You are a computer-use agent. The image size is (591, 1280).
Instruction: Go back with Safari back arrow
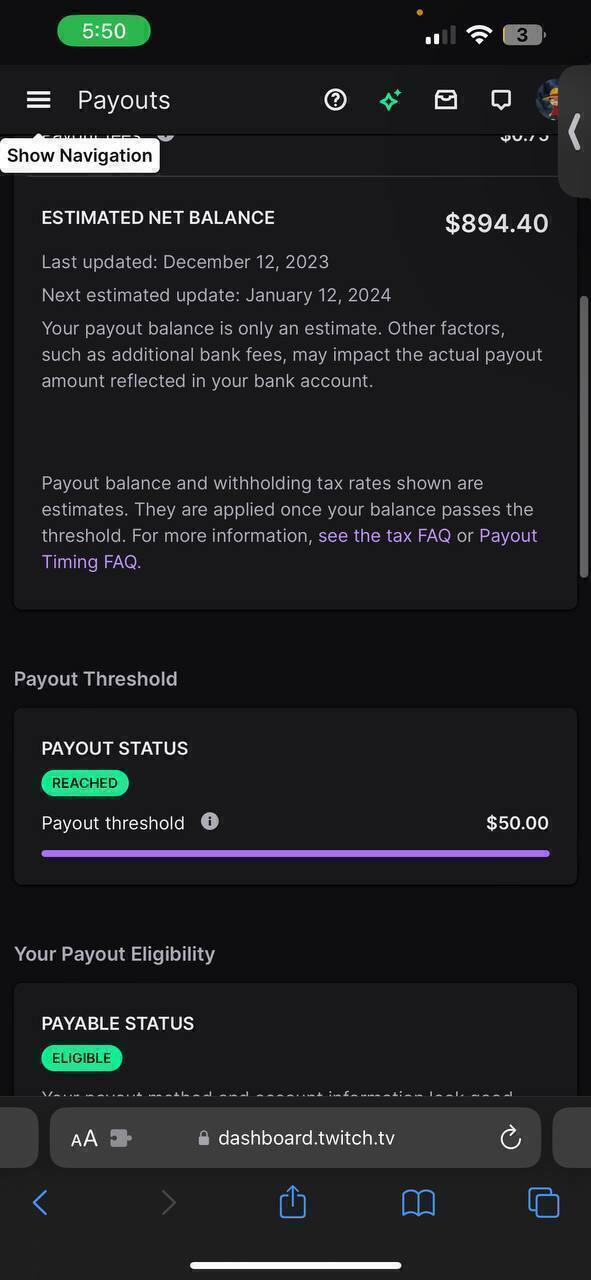(40, 1202)
